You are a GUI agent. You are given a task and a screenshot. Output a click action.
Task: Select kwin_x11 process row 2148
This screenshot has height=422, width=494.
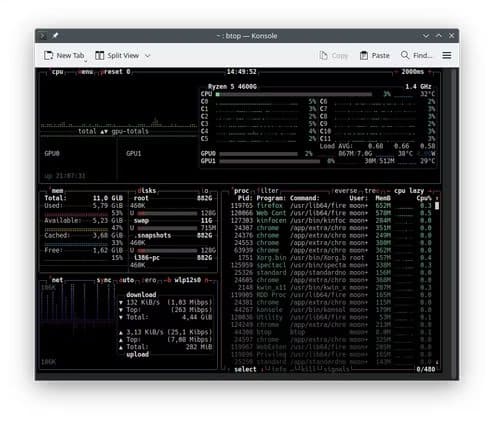click(331, 288)
